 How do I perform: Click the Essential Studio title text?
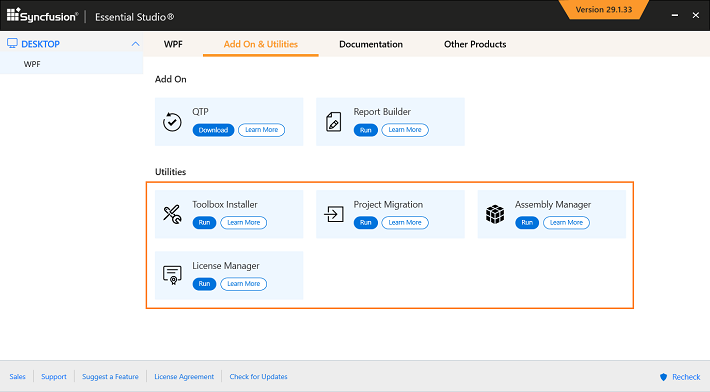(x=134, y=17)
